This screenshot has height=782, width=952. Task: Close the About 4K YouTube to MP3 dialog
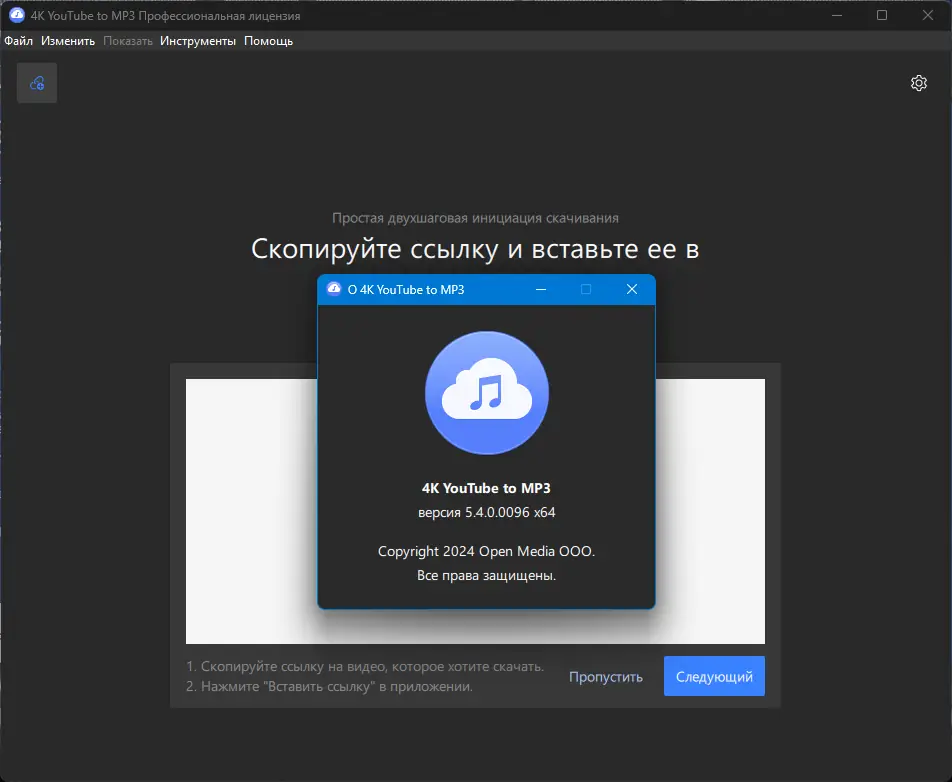[x=632, y=289]
